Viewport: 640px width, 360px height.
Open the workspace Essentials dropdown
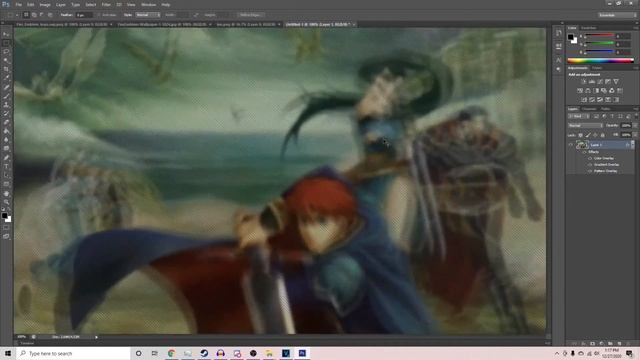[617, 15]
